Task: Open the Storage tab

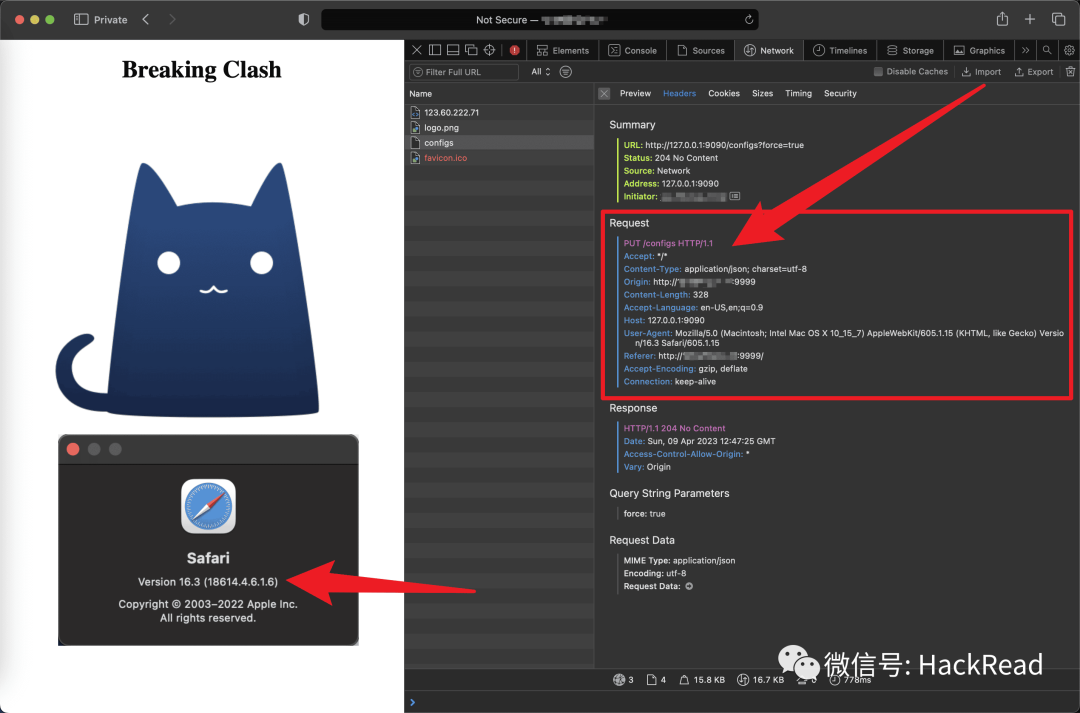Action: [x=910, y=50]
